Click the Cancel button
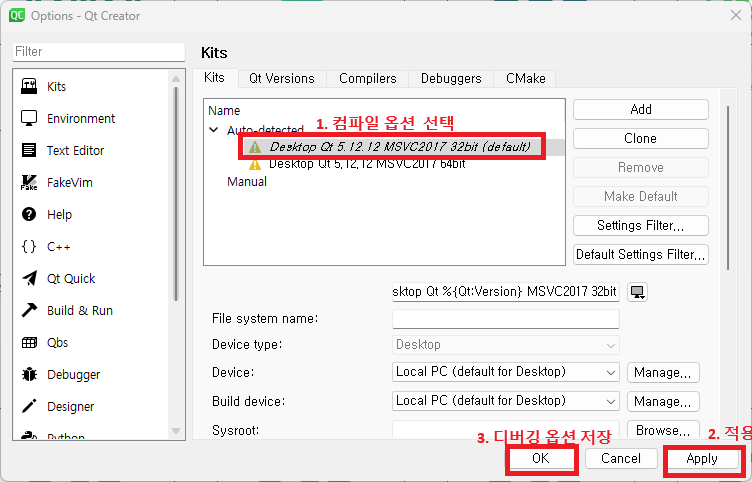 click(621, 458)
